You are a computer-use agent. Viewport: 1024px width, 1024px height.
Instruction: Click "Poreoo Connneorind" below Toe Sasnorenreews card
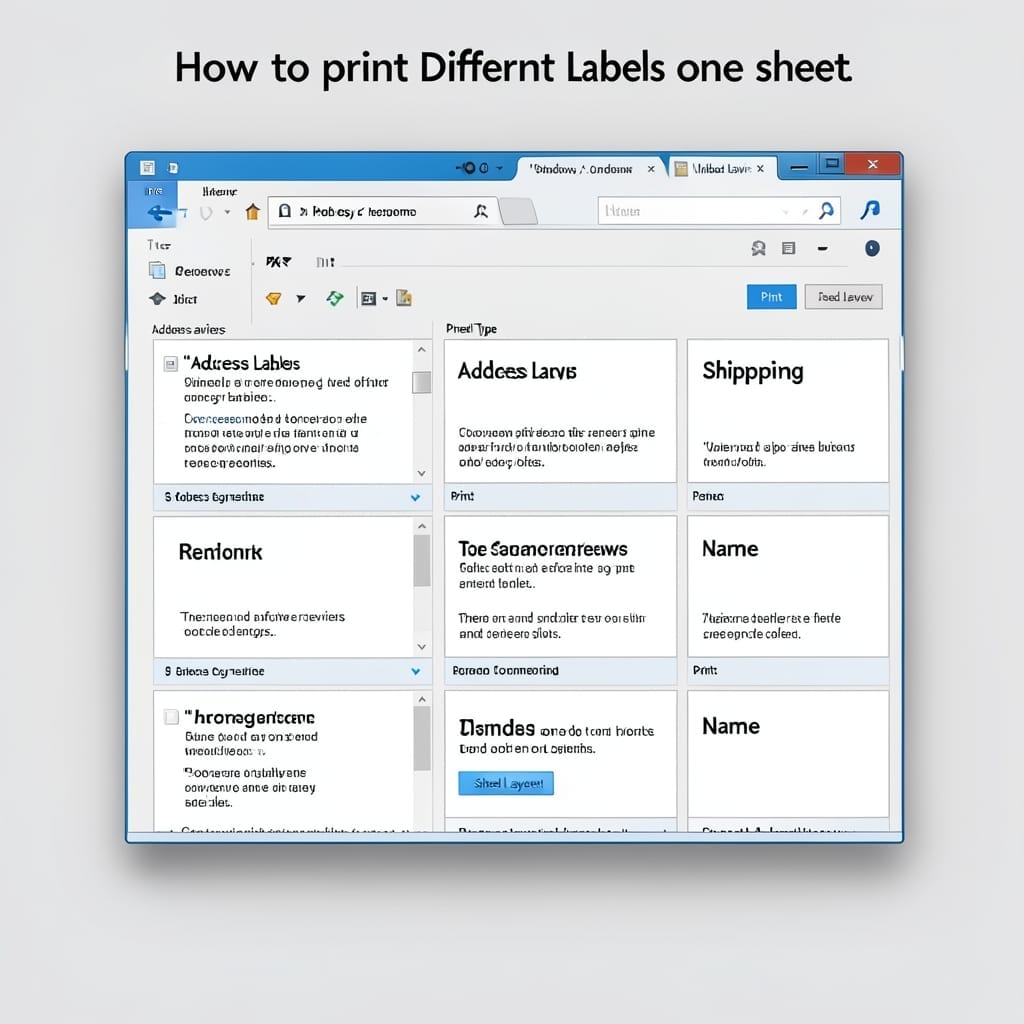[505, 671]
